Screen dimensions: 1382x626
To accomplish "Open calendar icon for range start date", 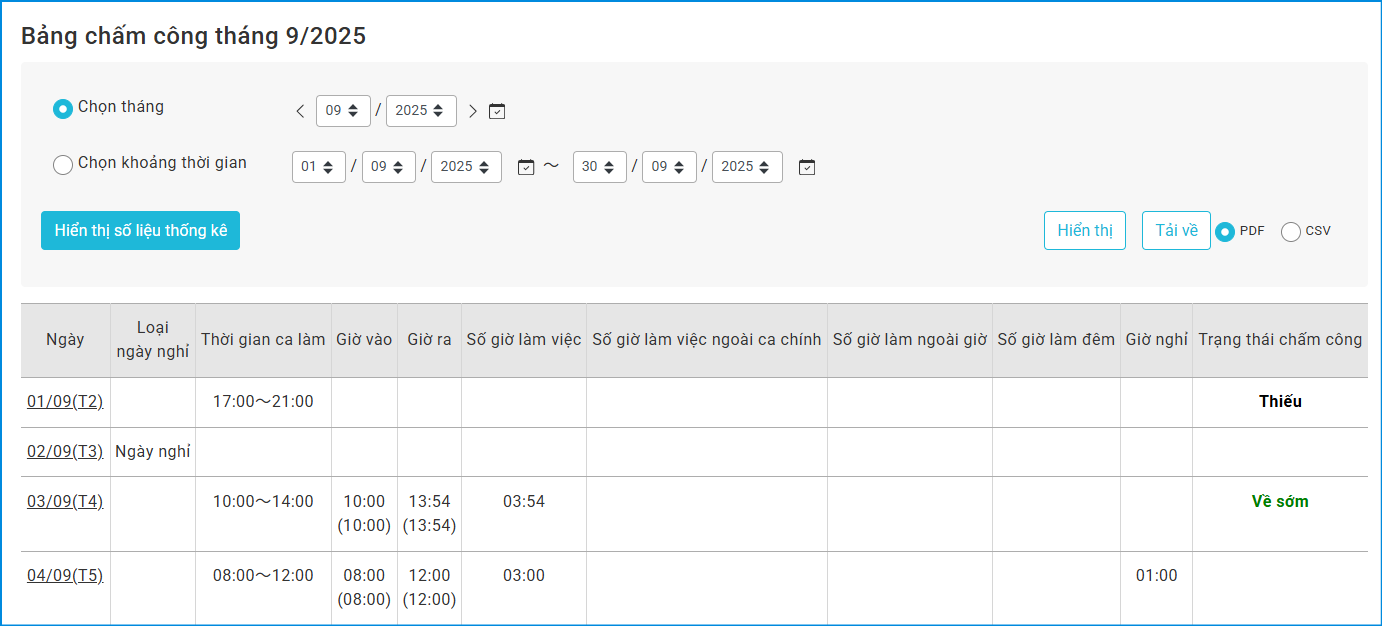I will click(x=527, y=167).
